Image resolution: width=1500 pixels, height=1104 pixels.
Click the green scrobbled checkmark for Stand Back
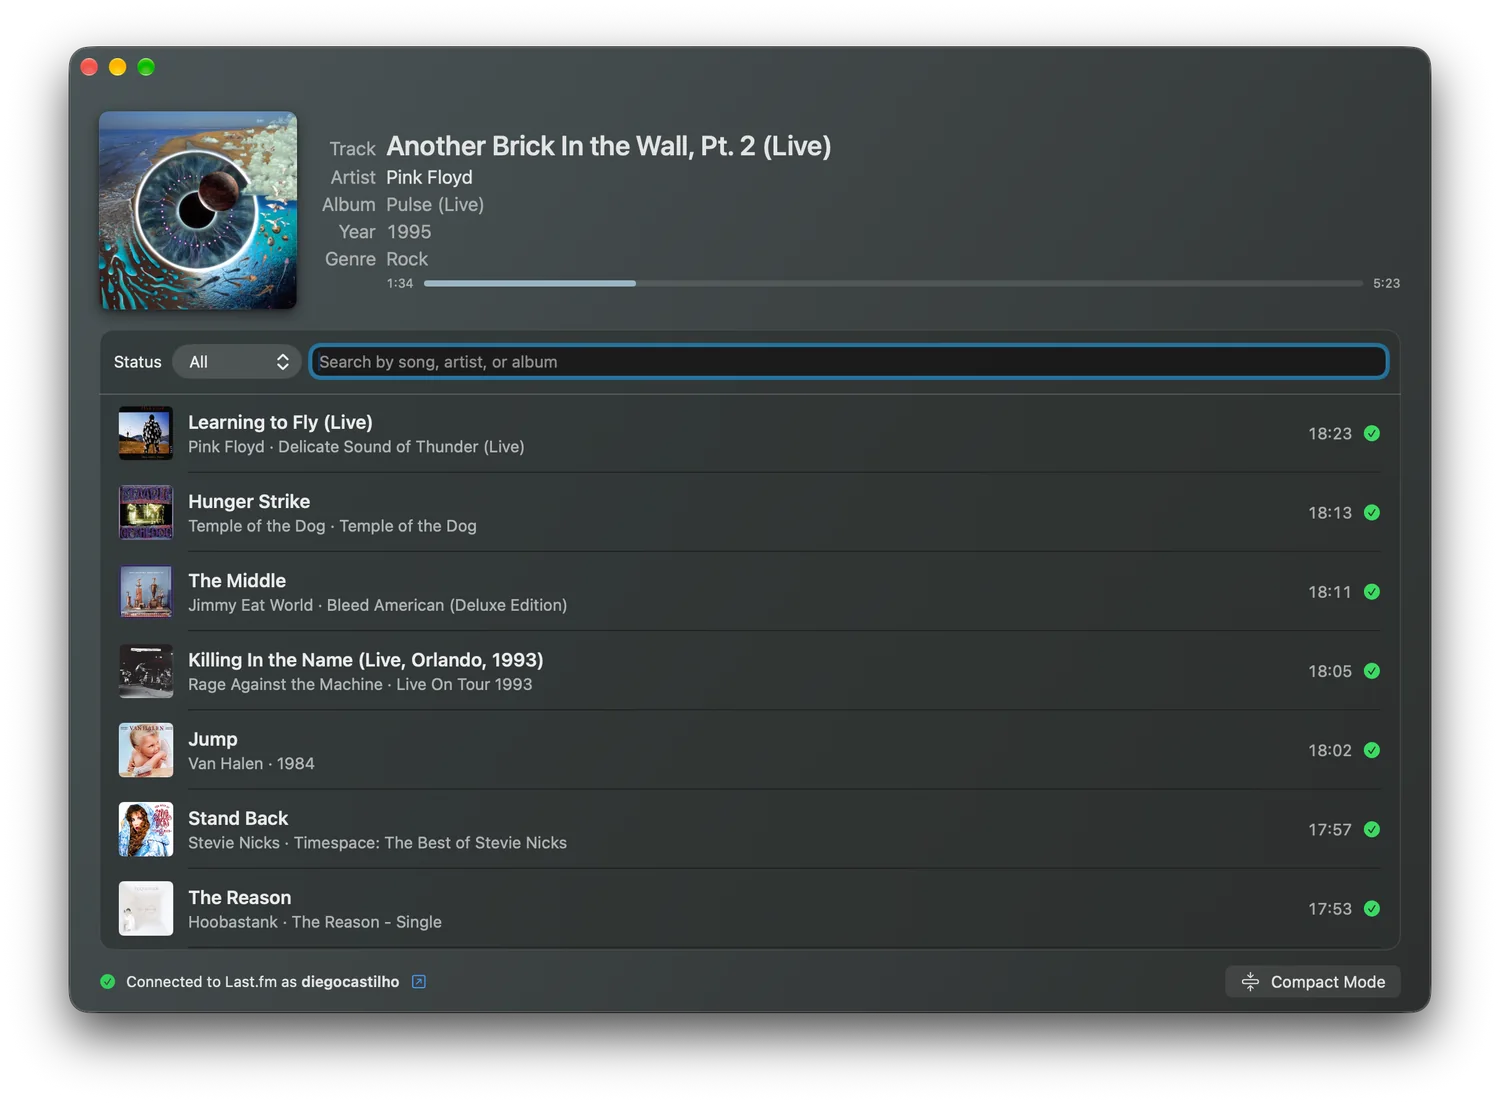point(1372,829)
